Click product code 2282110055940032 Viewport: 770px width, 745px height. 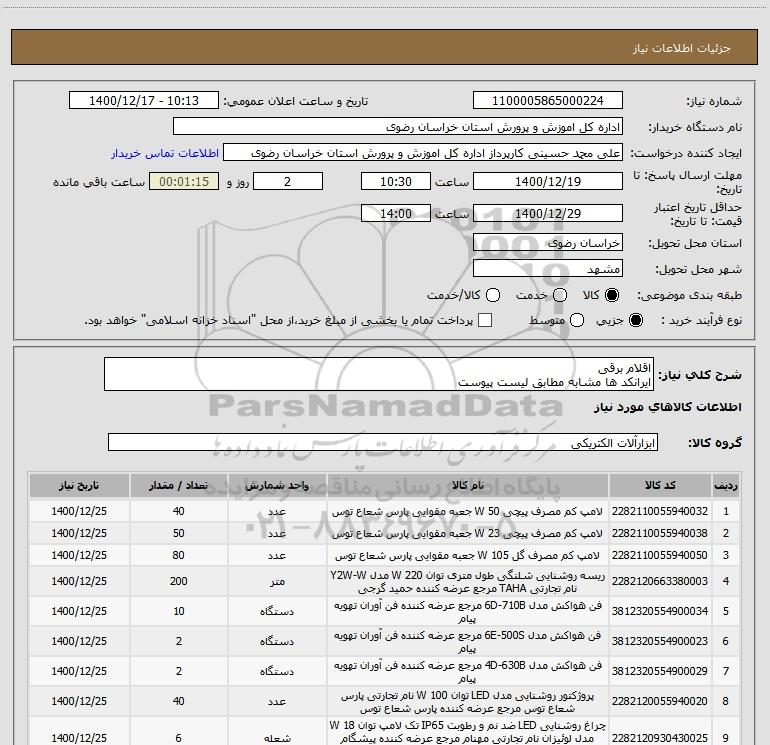pos(660,511)
